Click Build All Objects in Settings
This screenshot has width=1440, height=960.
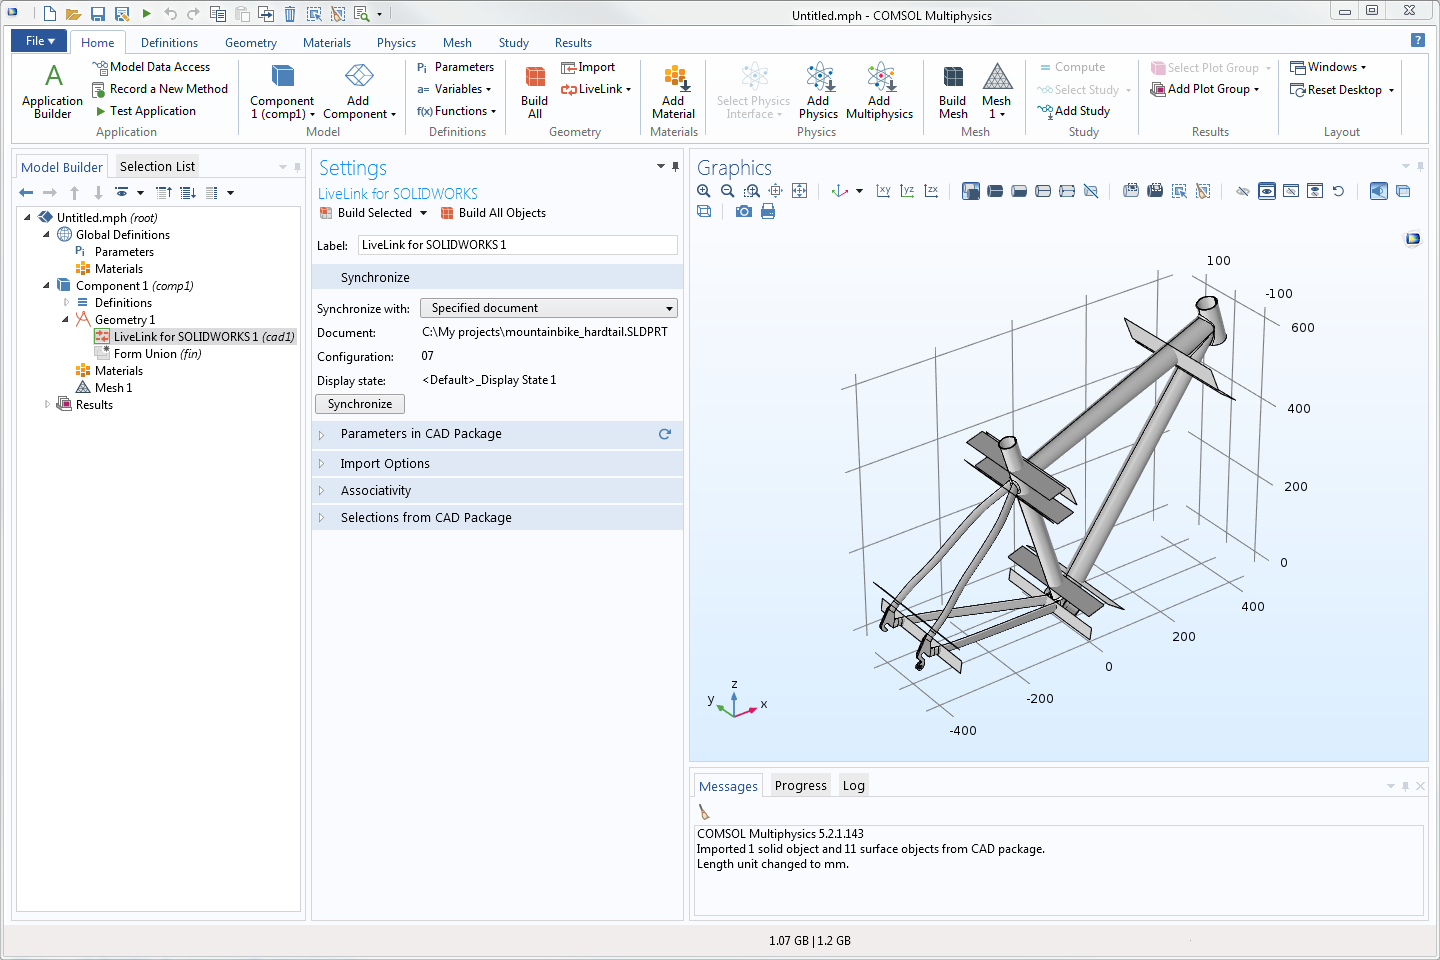501,213
